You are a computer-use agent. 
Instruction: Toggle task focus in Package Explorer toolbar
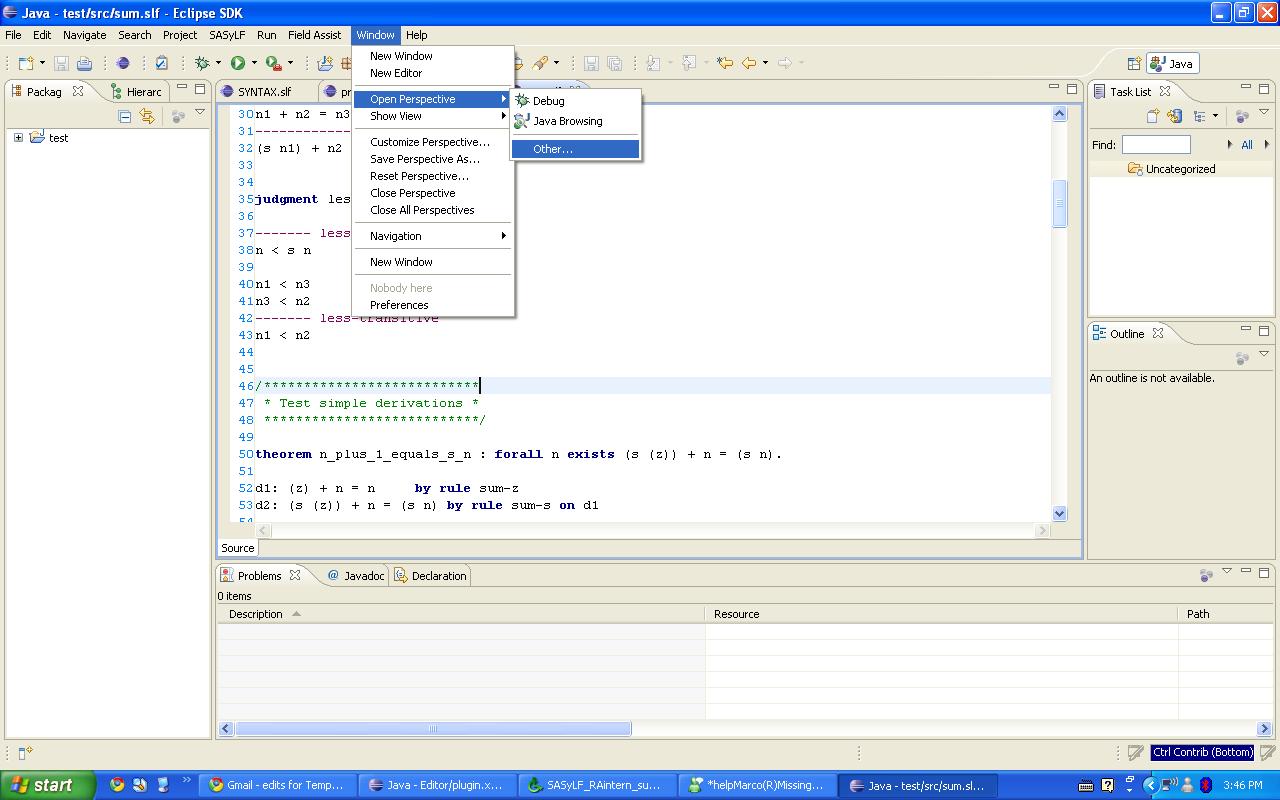[x=178, y=116]
